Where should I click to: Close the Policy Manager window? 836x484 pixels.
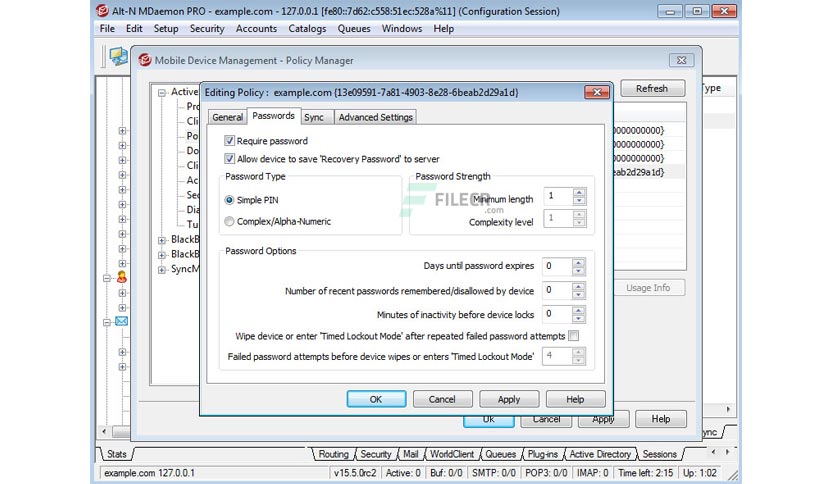(681, 60)
